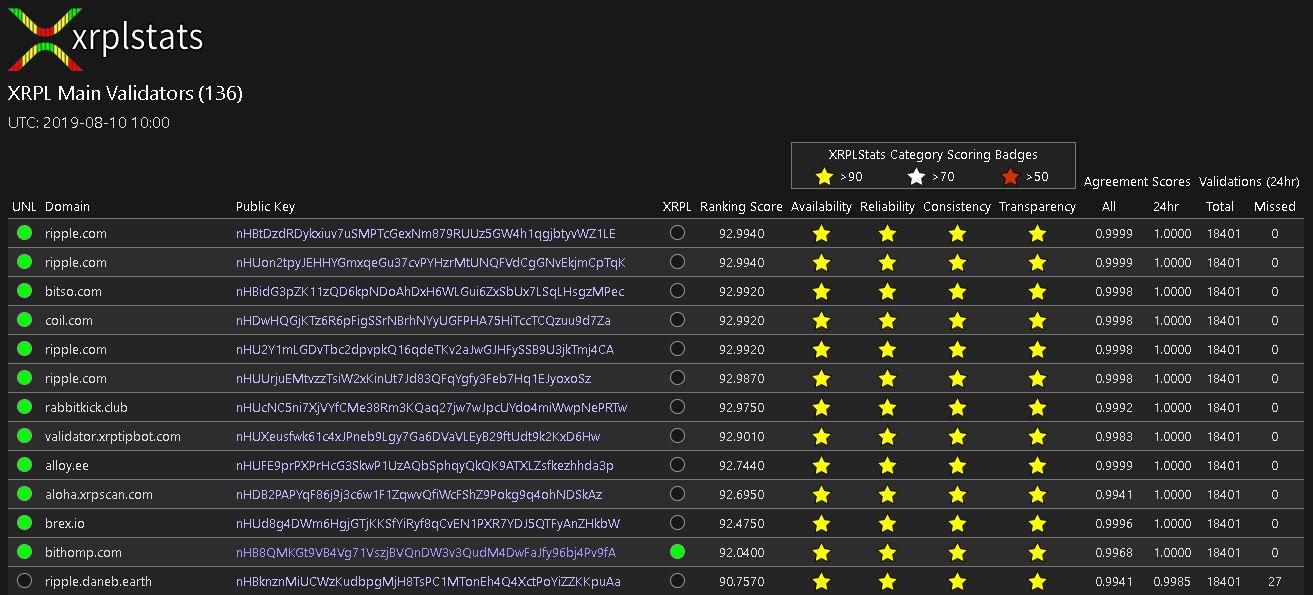The width and height of the screenshot is (1313, 595).
Task: Open the alloy.ee public key link nHUFE9p
Action: (425, 466)
